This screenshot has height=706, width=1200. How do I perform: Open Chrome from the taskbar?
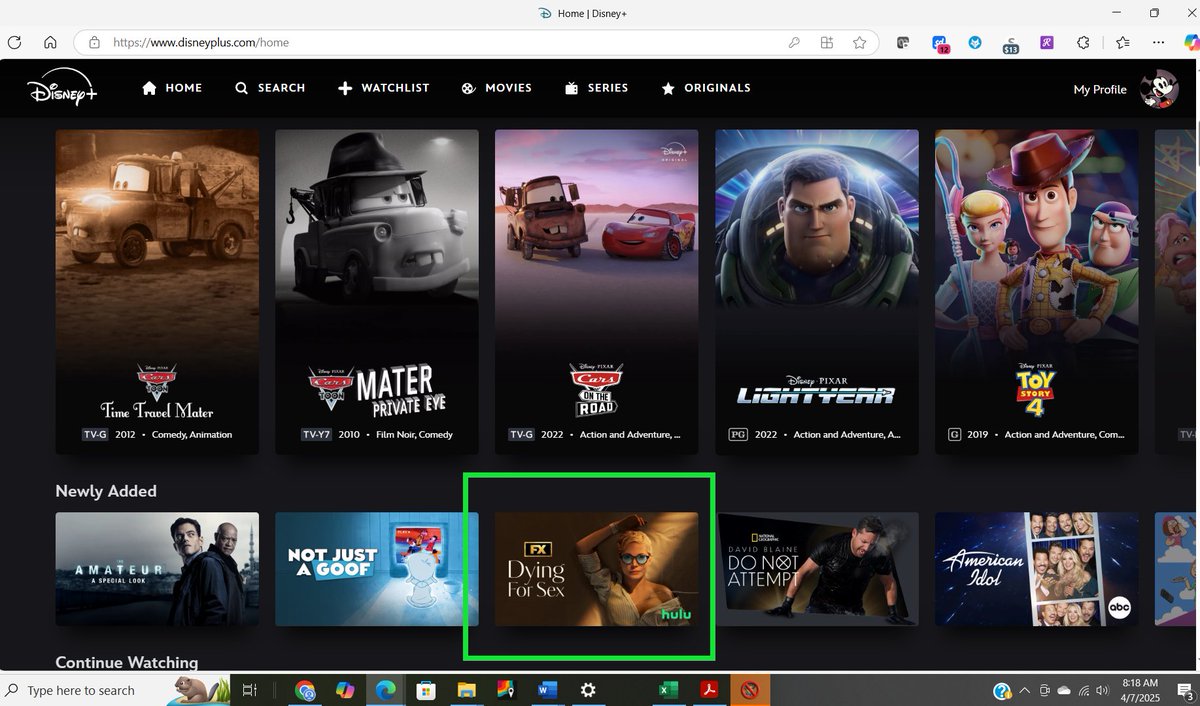click(x=306, y=690)
